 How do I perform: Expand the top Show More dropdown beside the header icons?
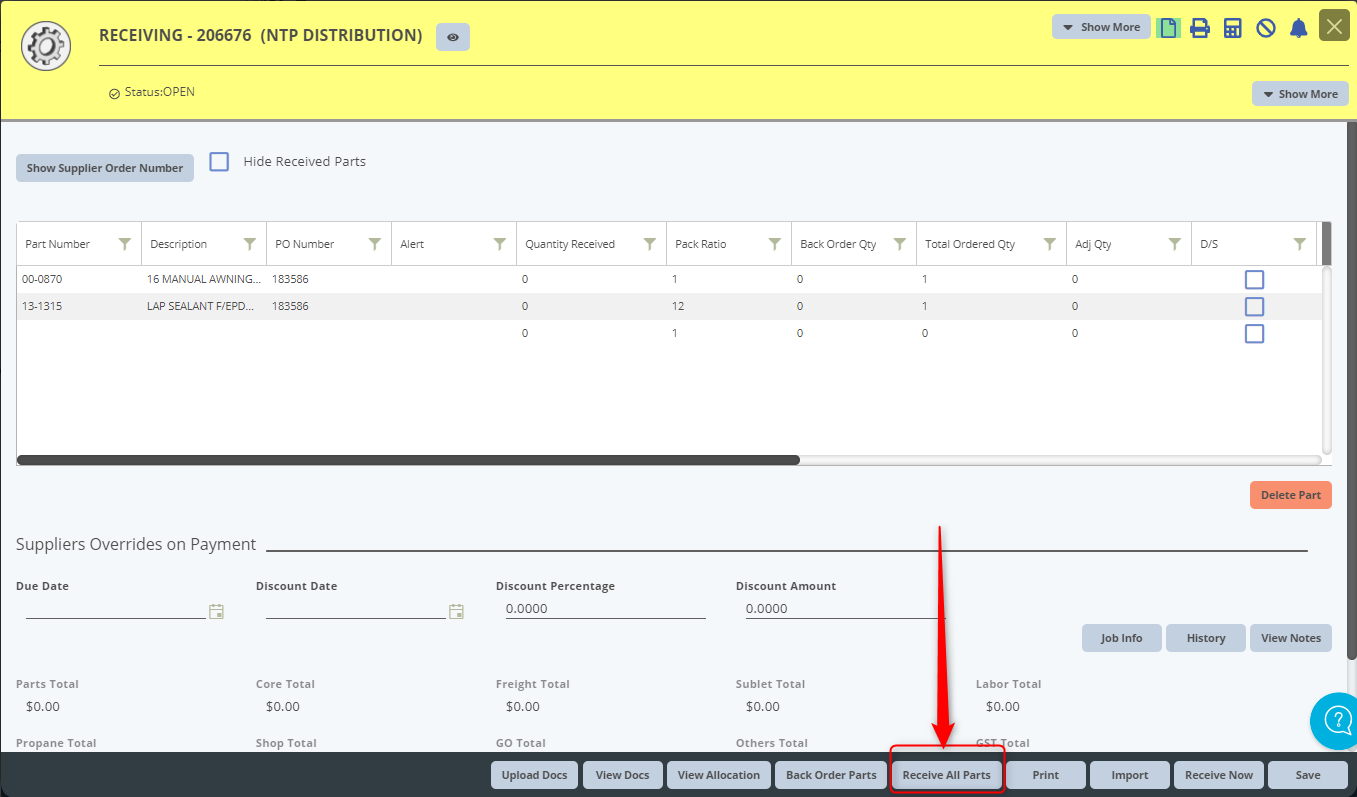click(1100, 27)
